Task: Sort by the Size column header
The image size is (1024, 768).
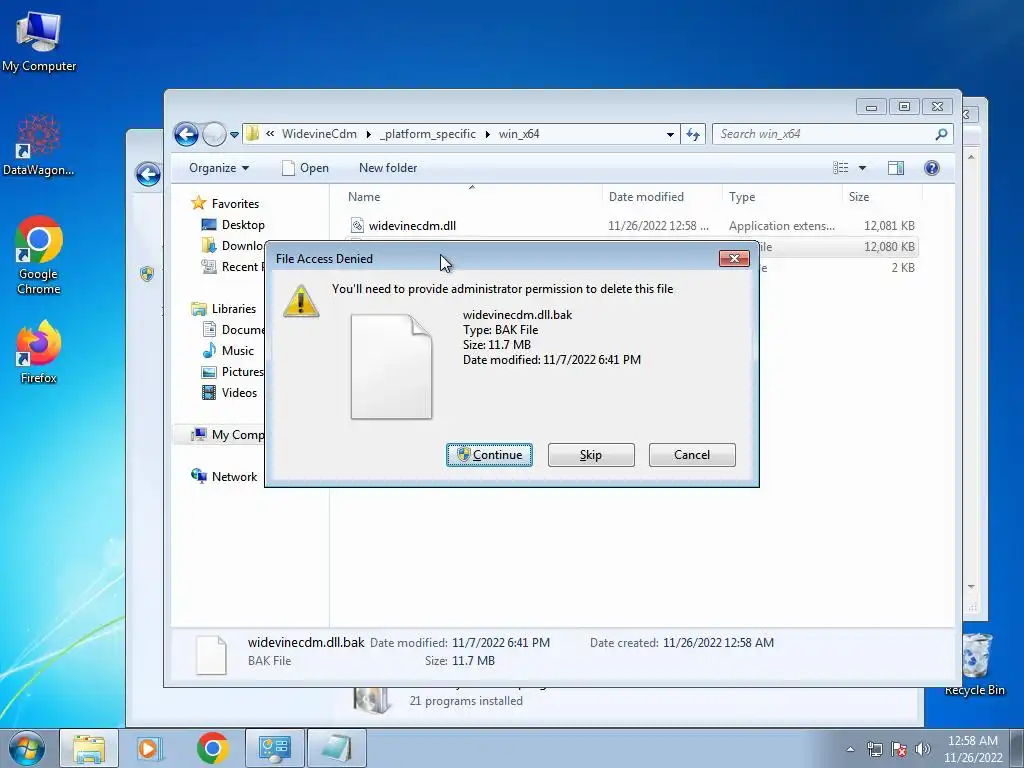Action: [882, 197]
